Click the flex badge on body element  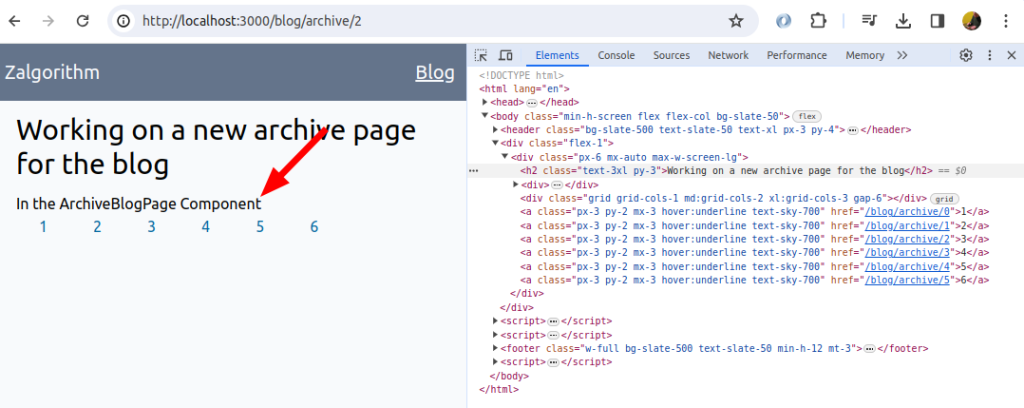click(807, 116)
